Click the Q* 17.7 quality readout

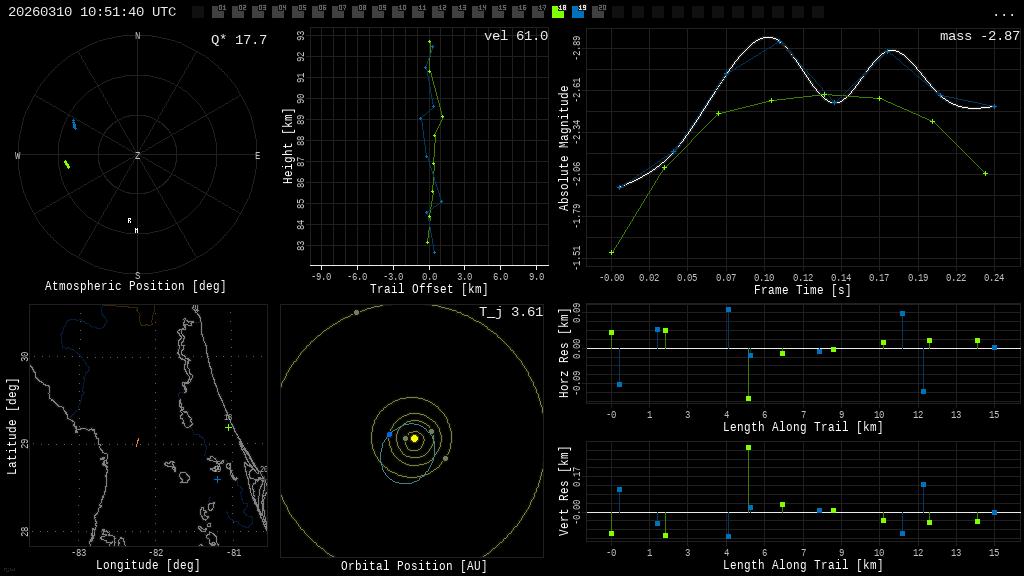point(238,40)
